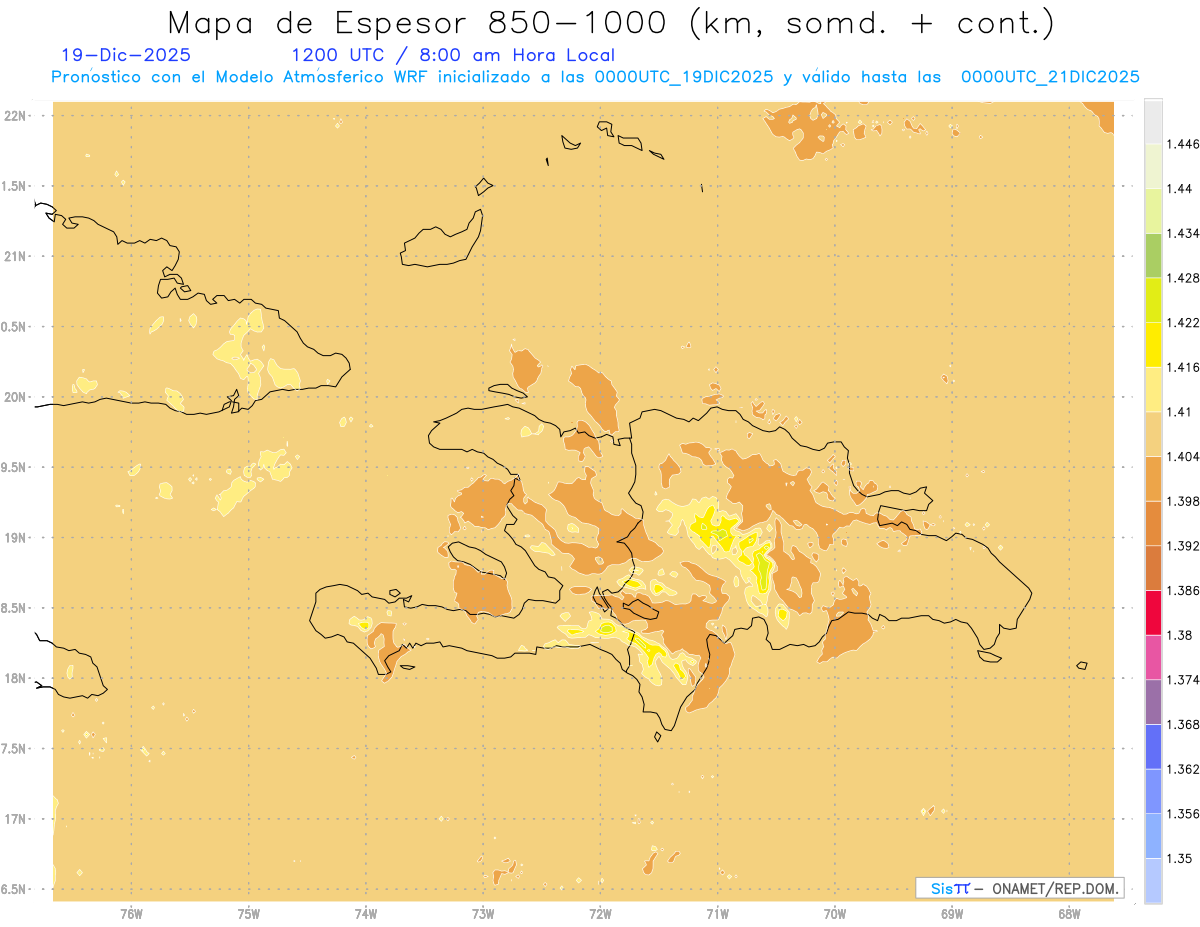Click the bright yellow swatch between 1.416 and 1.422
The image size is (1200, 927).
1153,345
